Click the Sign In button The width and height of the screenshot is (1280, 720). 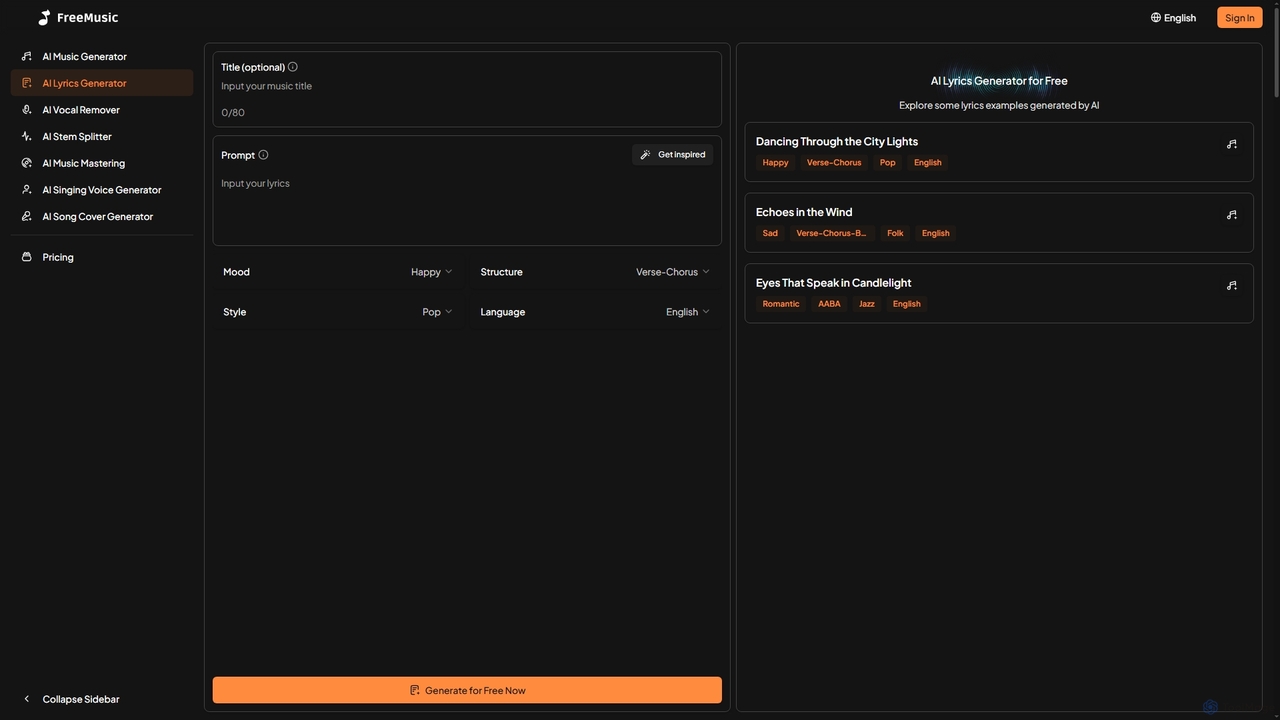(1239, 18)
